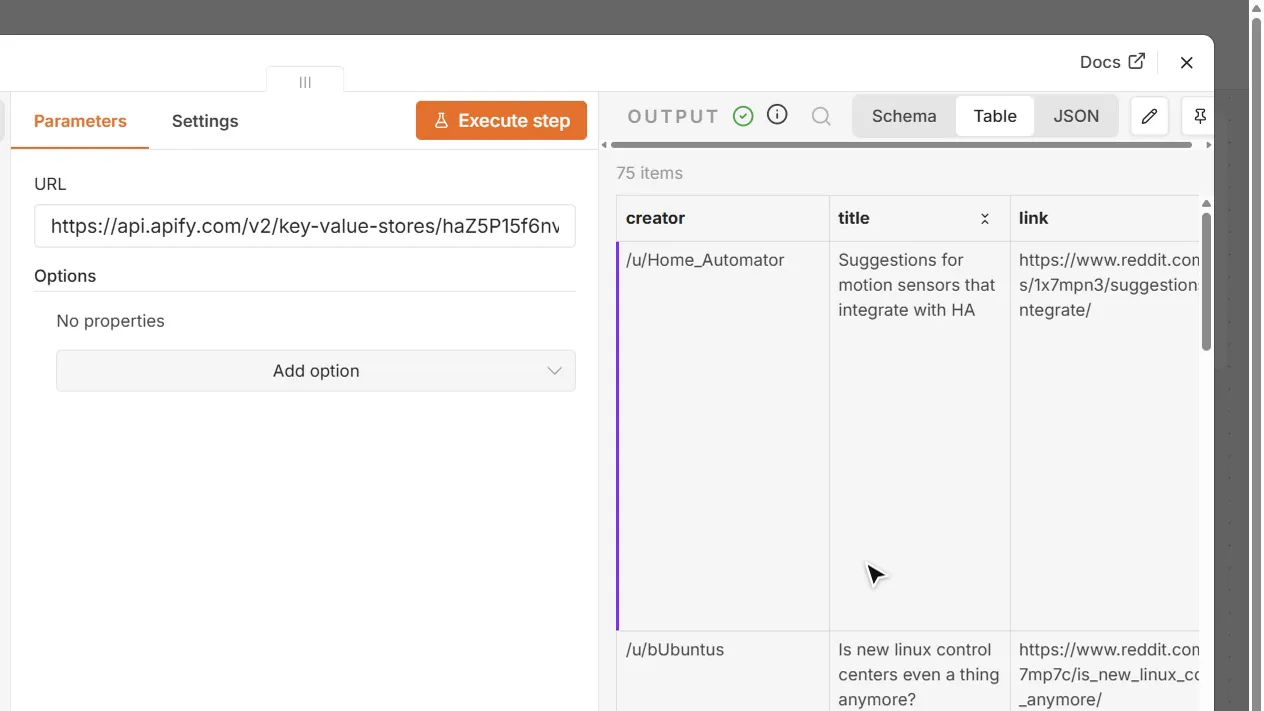The width and height of the screenshot is (1264, 711).
Task: Click the 'Suggestions for motion sensors' title cell
Action: 920,436
